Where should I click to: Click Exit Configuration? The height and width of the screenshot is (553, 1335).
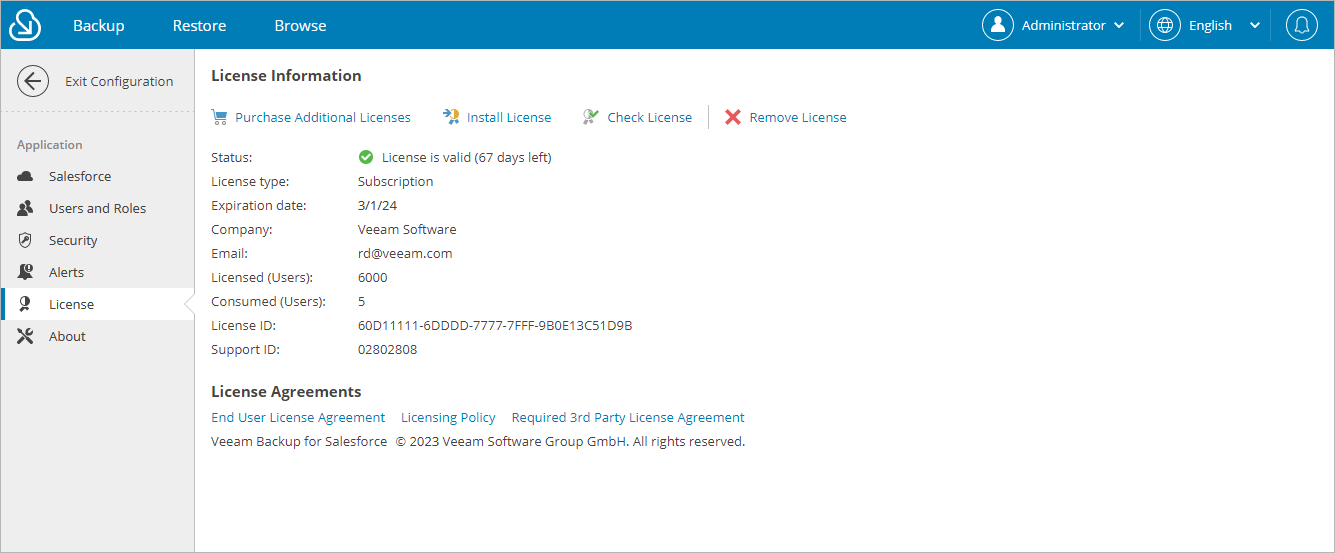click(119, 81)
